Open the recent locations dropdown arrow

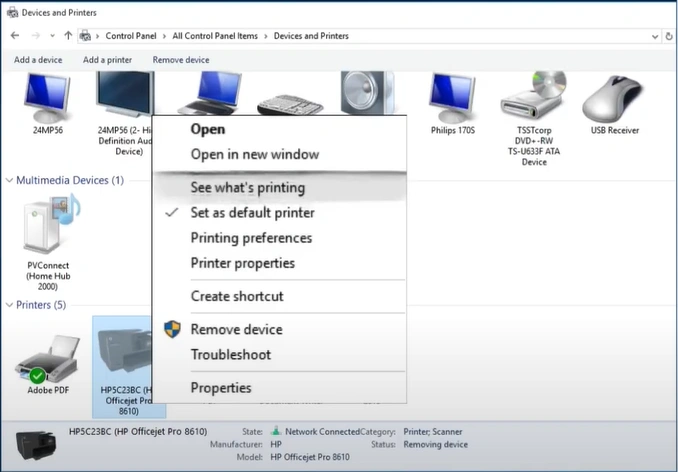click(x=52, y=36)
